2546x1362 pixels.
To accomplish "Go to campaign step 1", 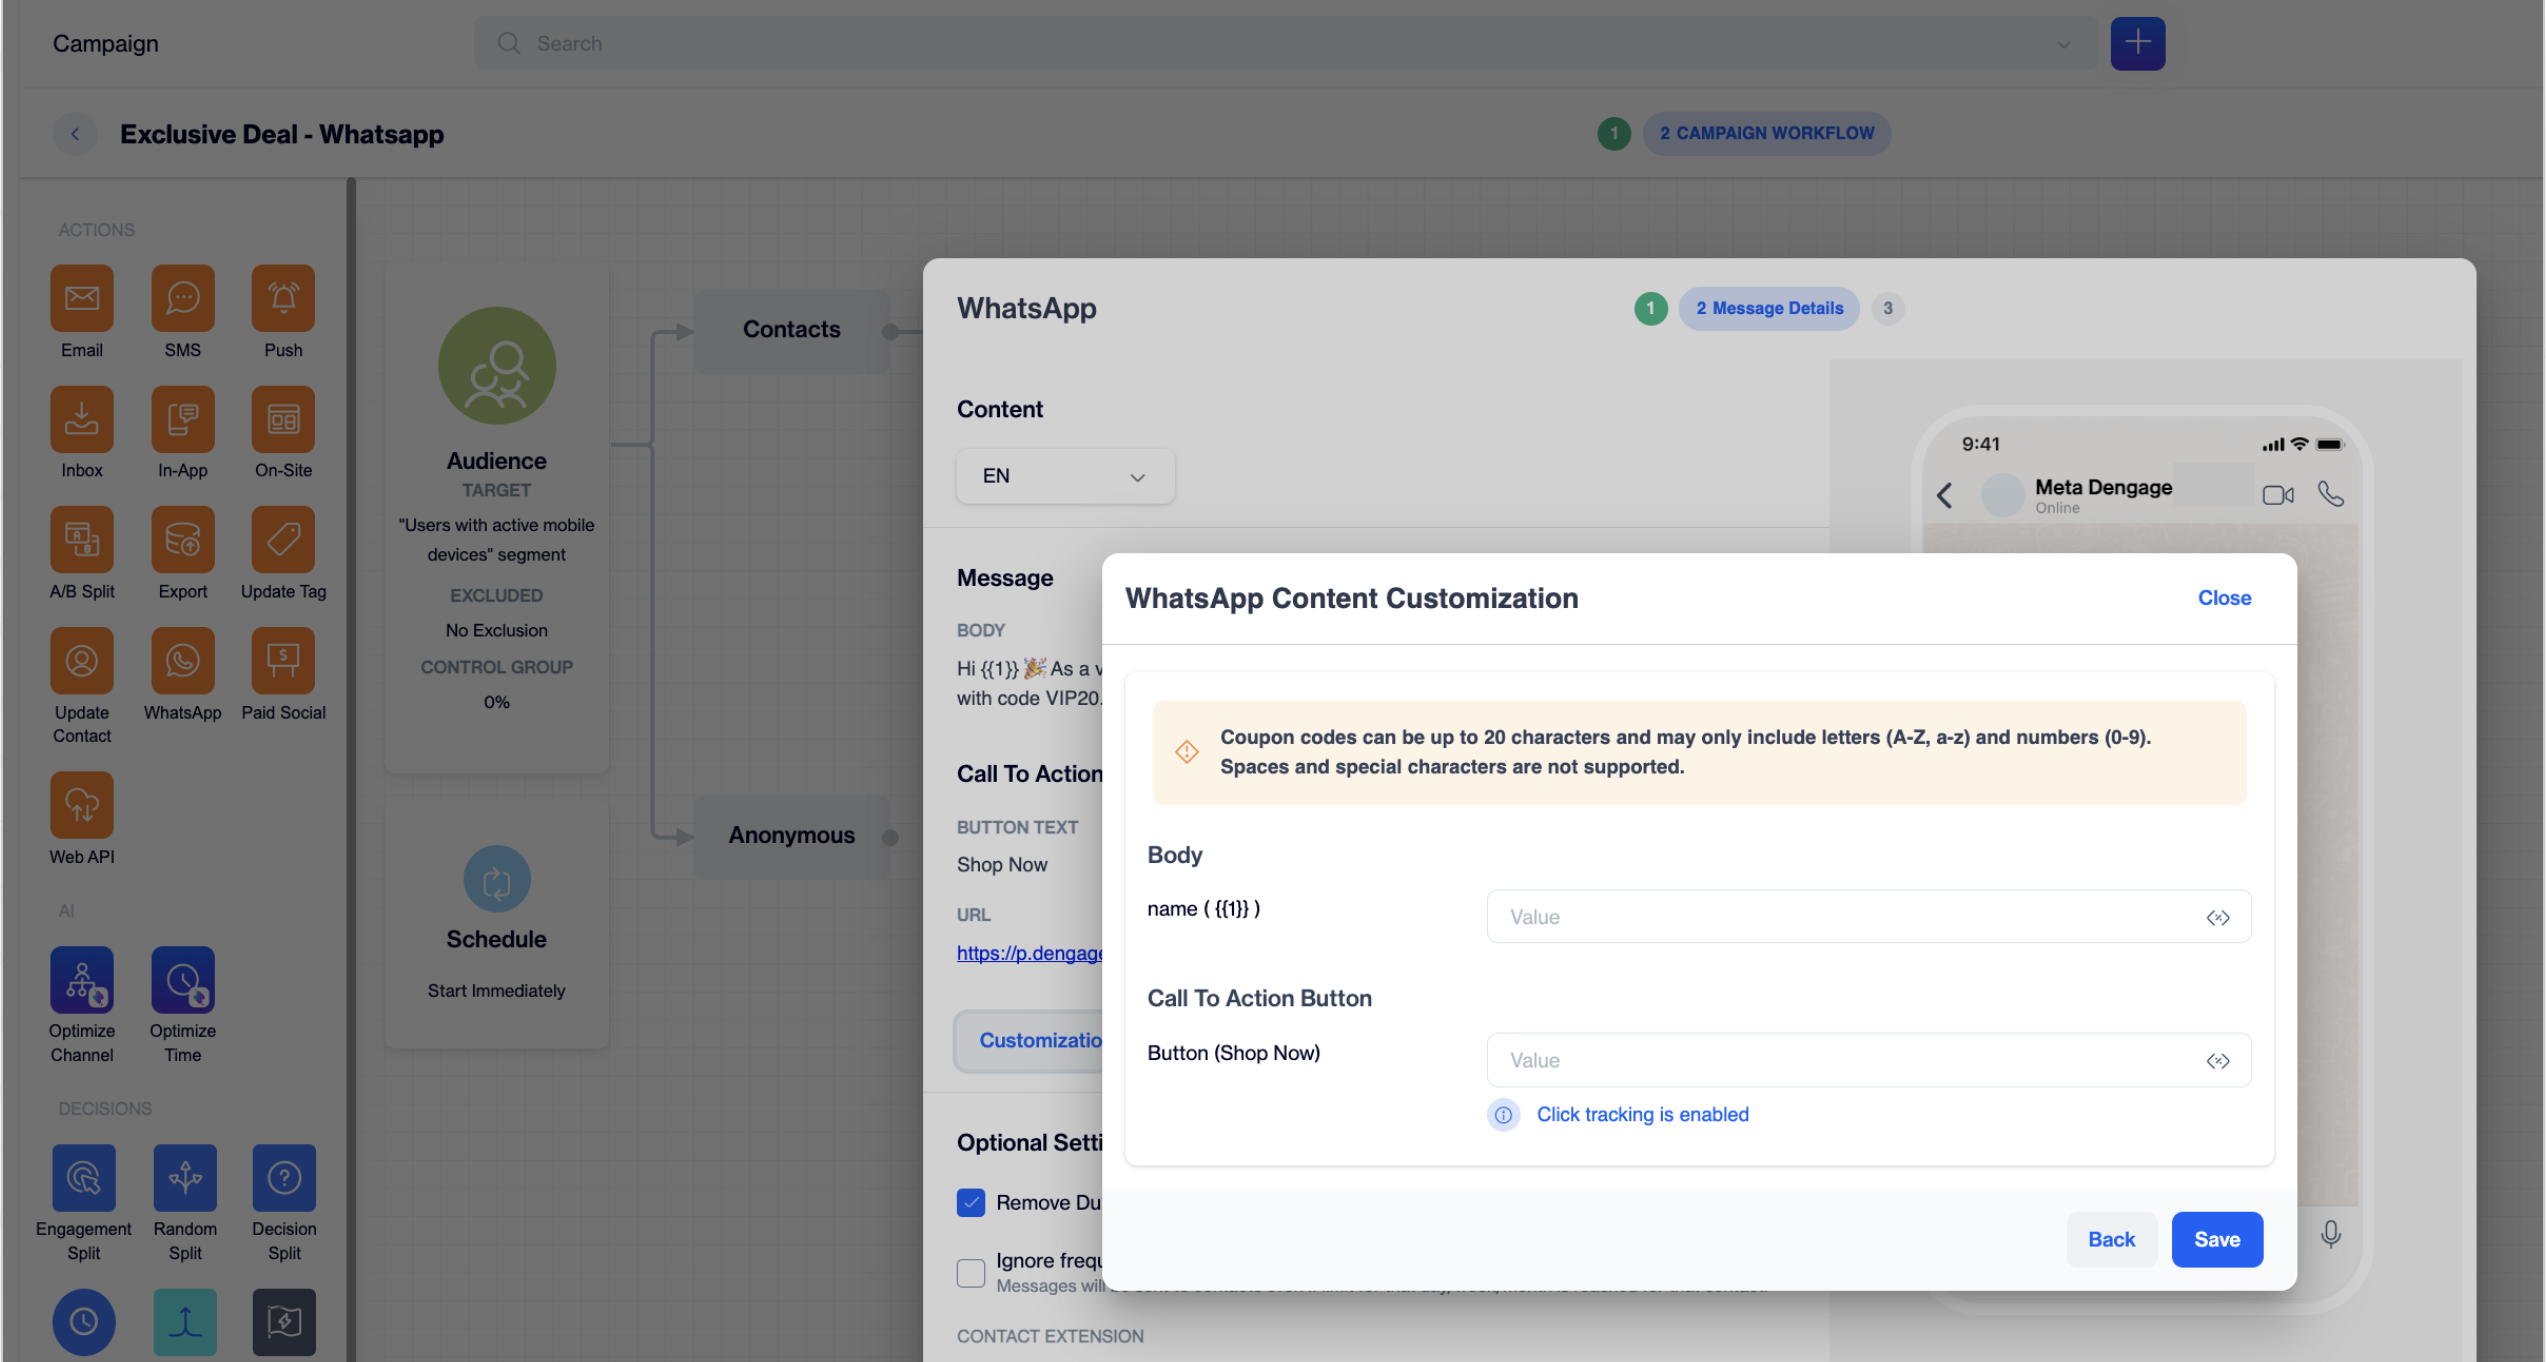I will click(x=1613, y=133).
